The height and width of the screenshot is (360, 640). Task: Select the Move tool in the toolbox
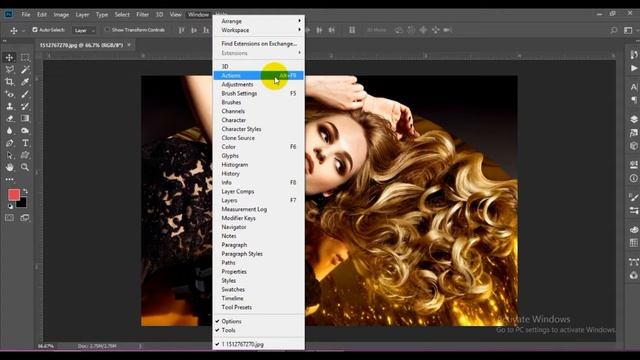tap(9, 58)
